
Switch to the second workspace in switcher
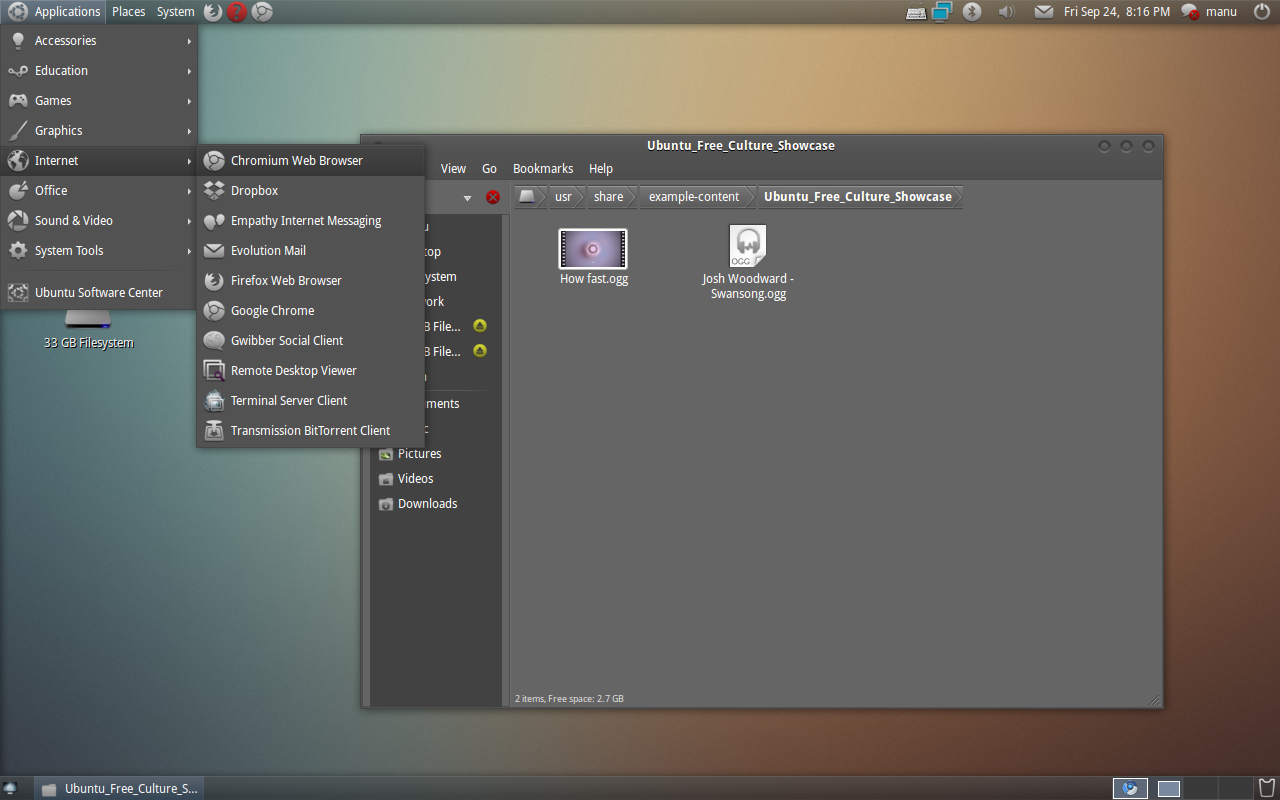pos(1168,789)
